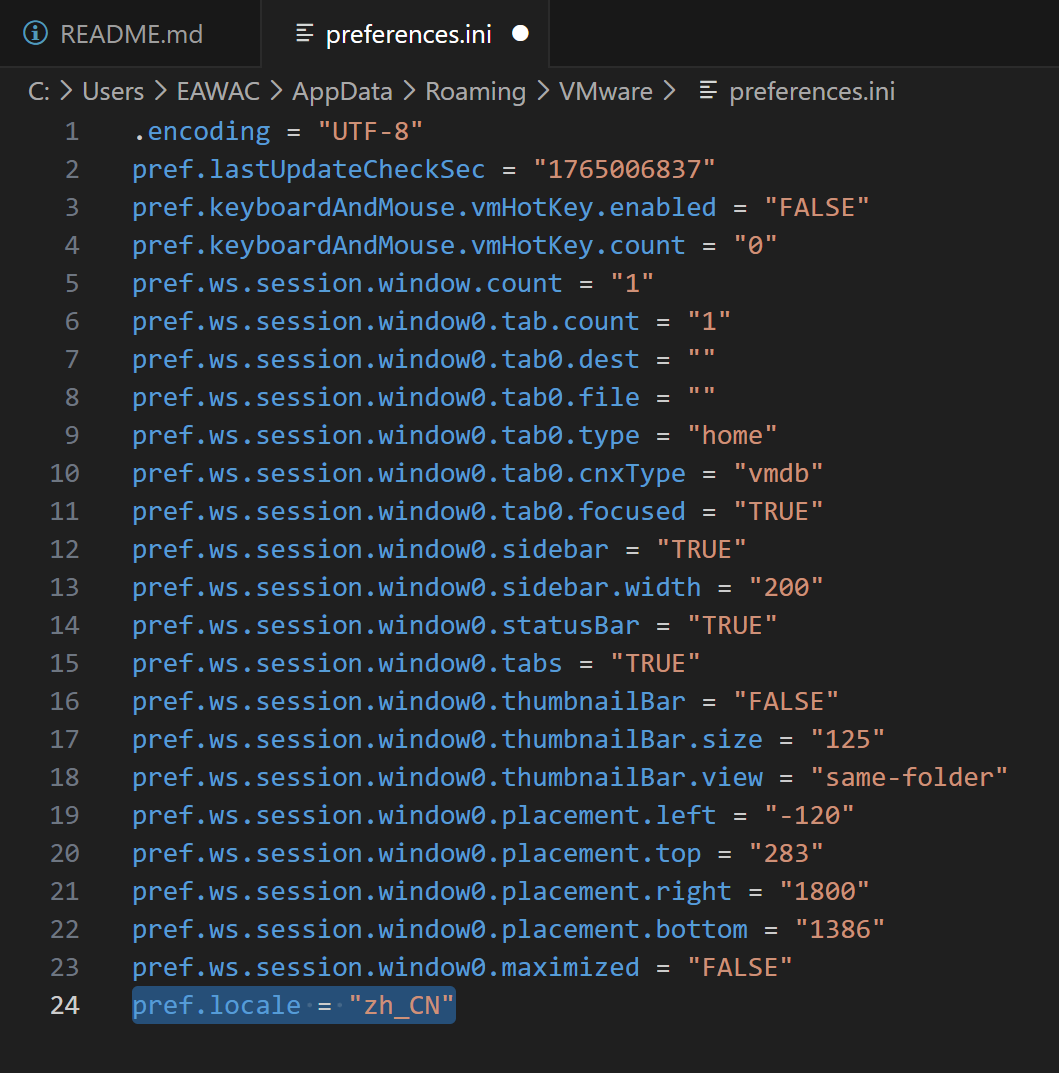Click line number 24 in the gutter
Image resolution: width=1059 pixels, height=1073 pixels.
coord(64,1005)
